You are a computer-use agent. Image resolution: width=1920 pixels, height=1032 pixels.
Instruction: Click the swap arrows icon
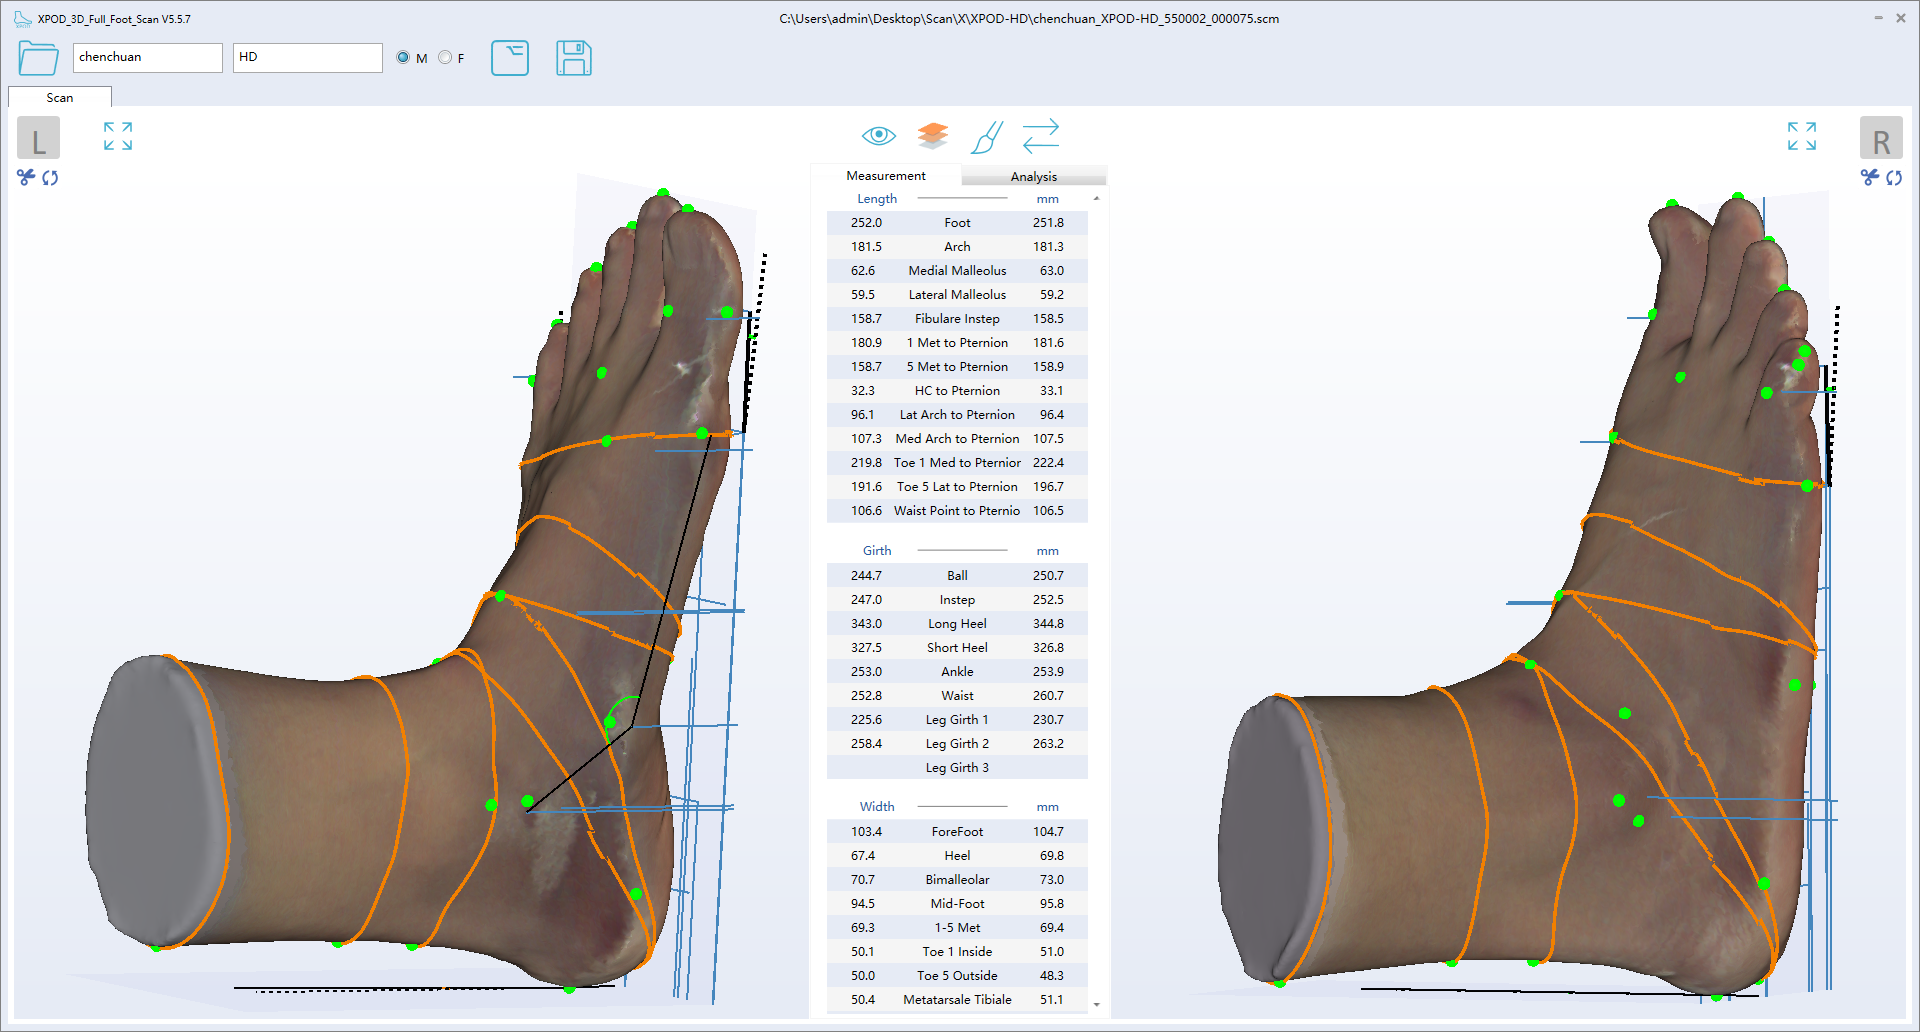click(1040, 136)
